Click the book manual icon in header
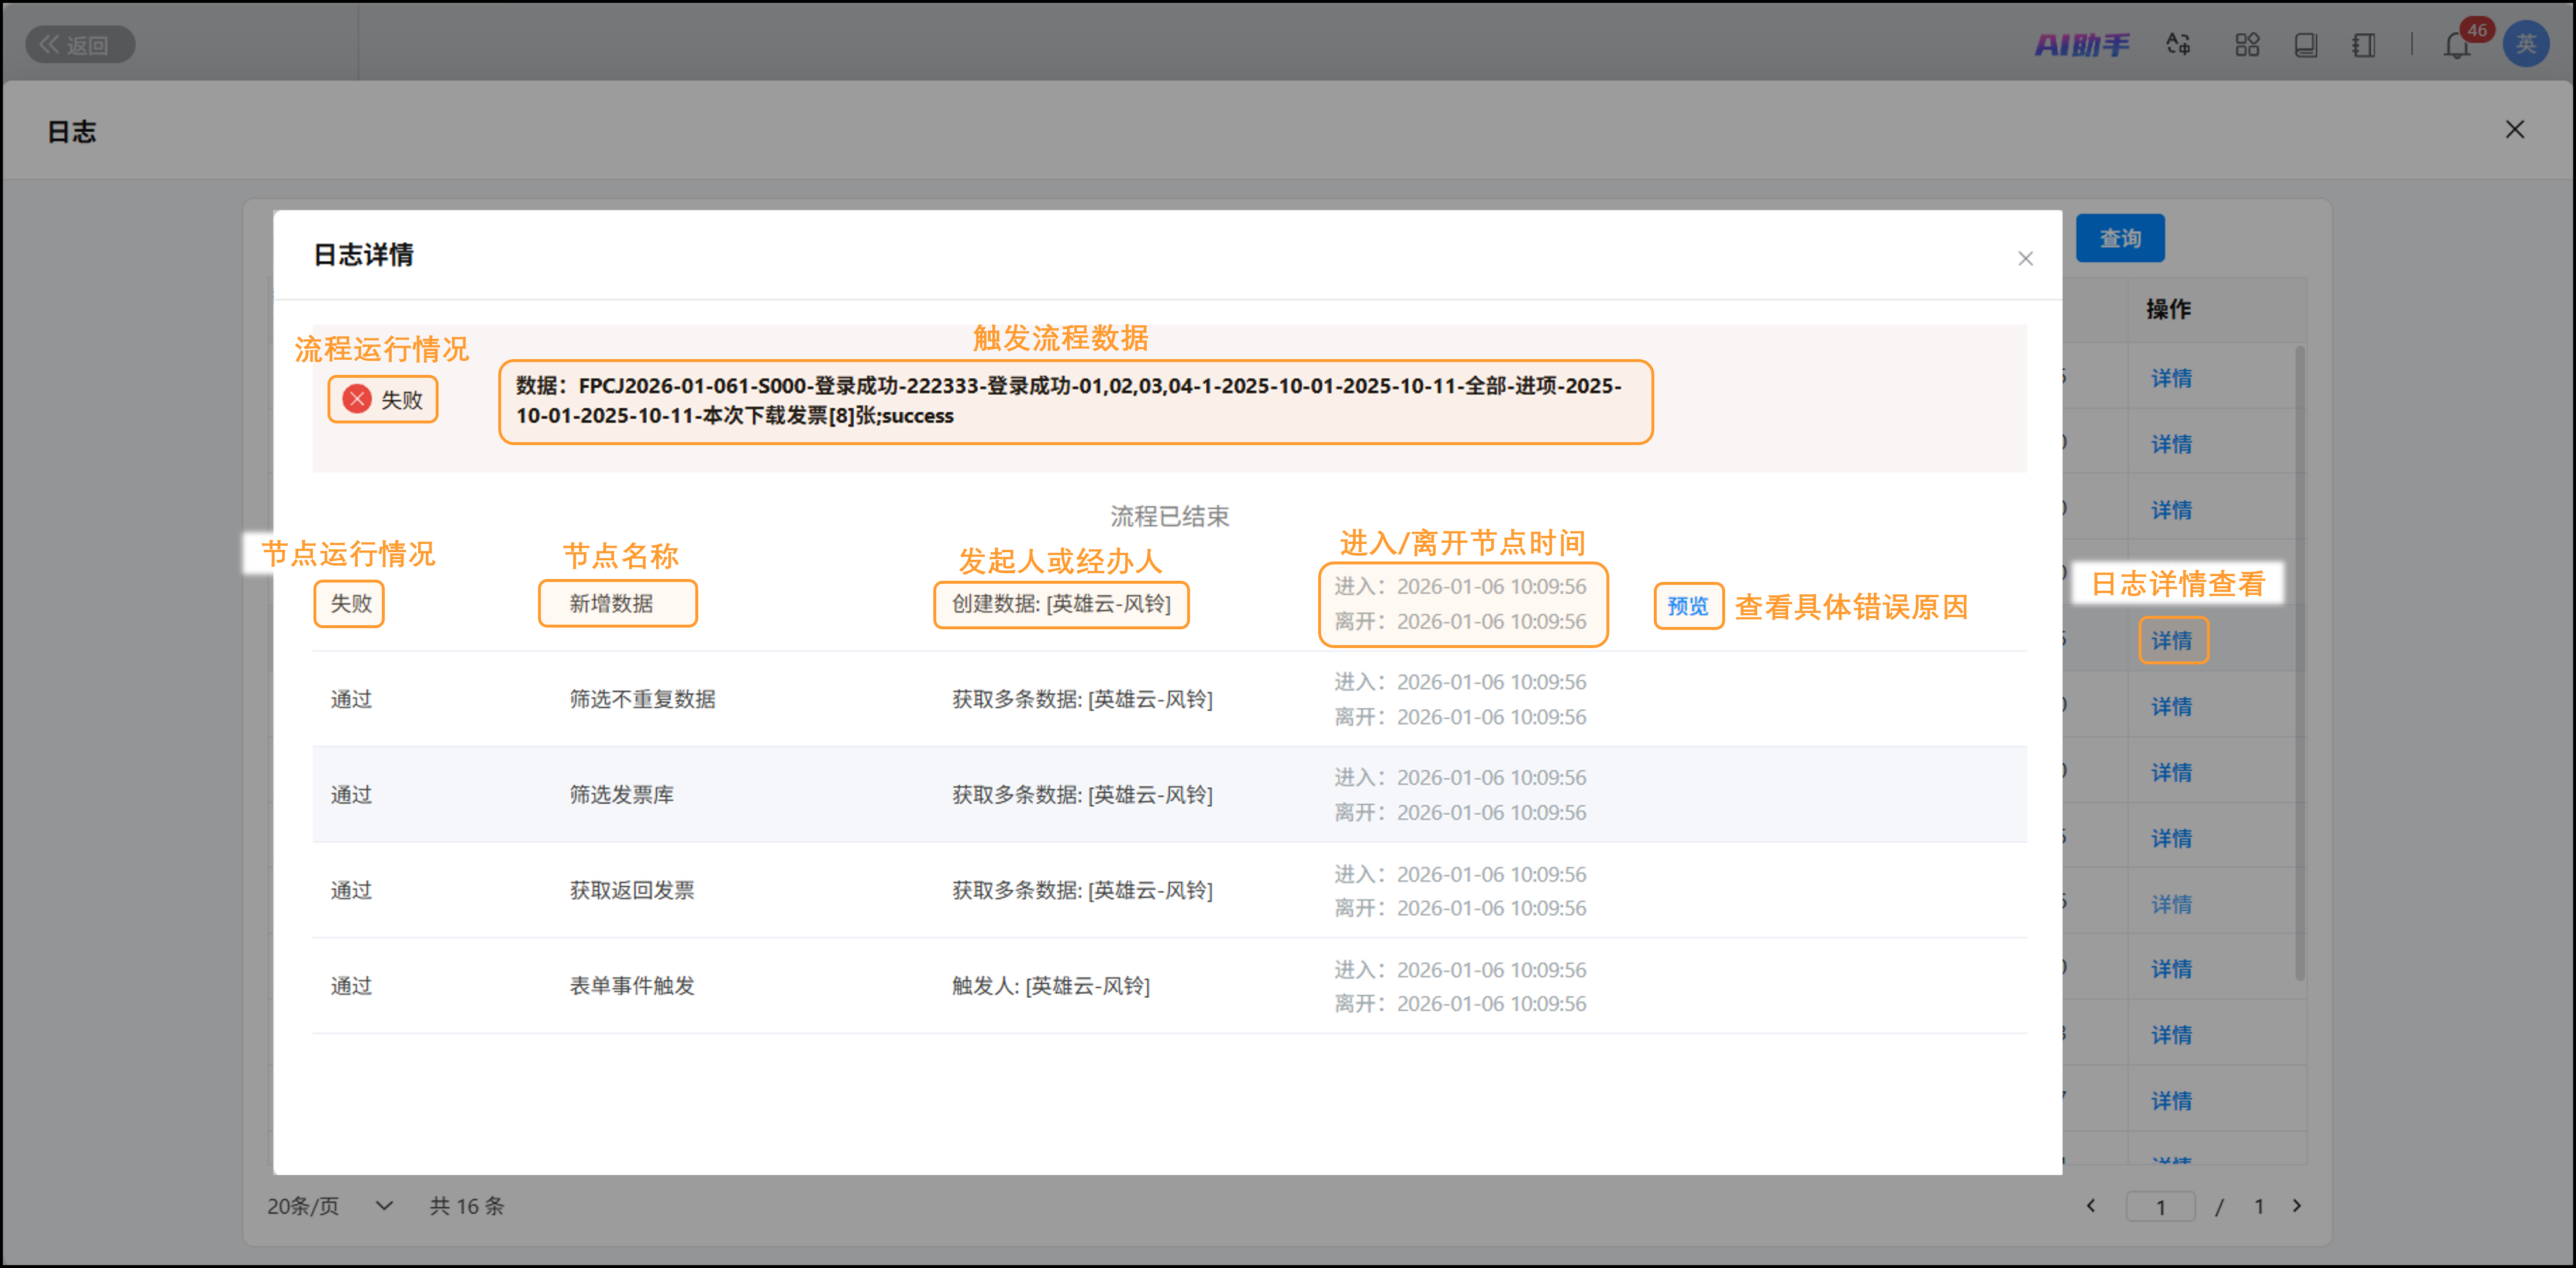The height and width of the screenshot is (1268, 2576). pos(2305,45)
